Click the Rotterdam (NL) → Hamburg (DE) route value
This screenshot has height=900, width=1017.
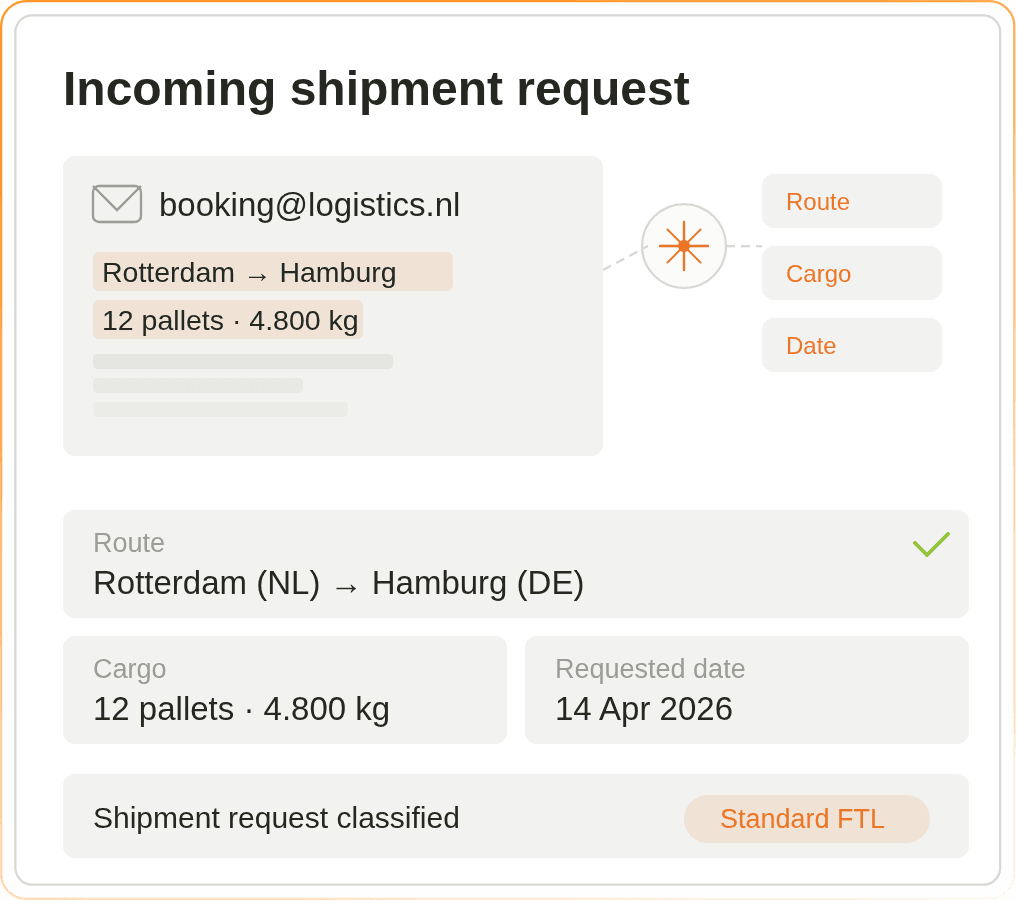click(x=338, y=583)
